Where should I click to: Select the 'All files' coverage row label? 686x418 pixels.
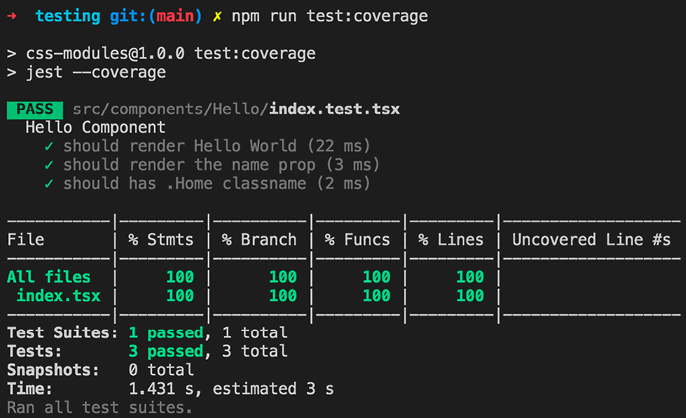[x=49, y=277]
